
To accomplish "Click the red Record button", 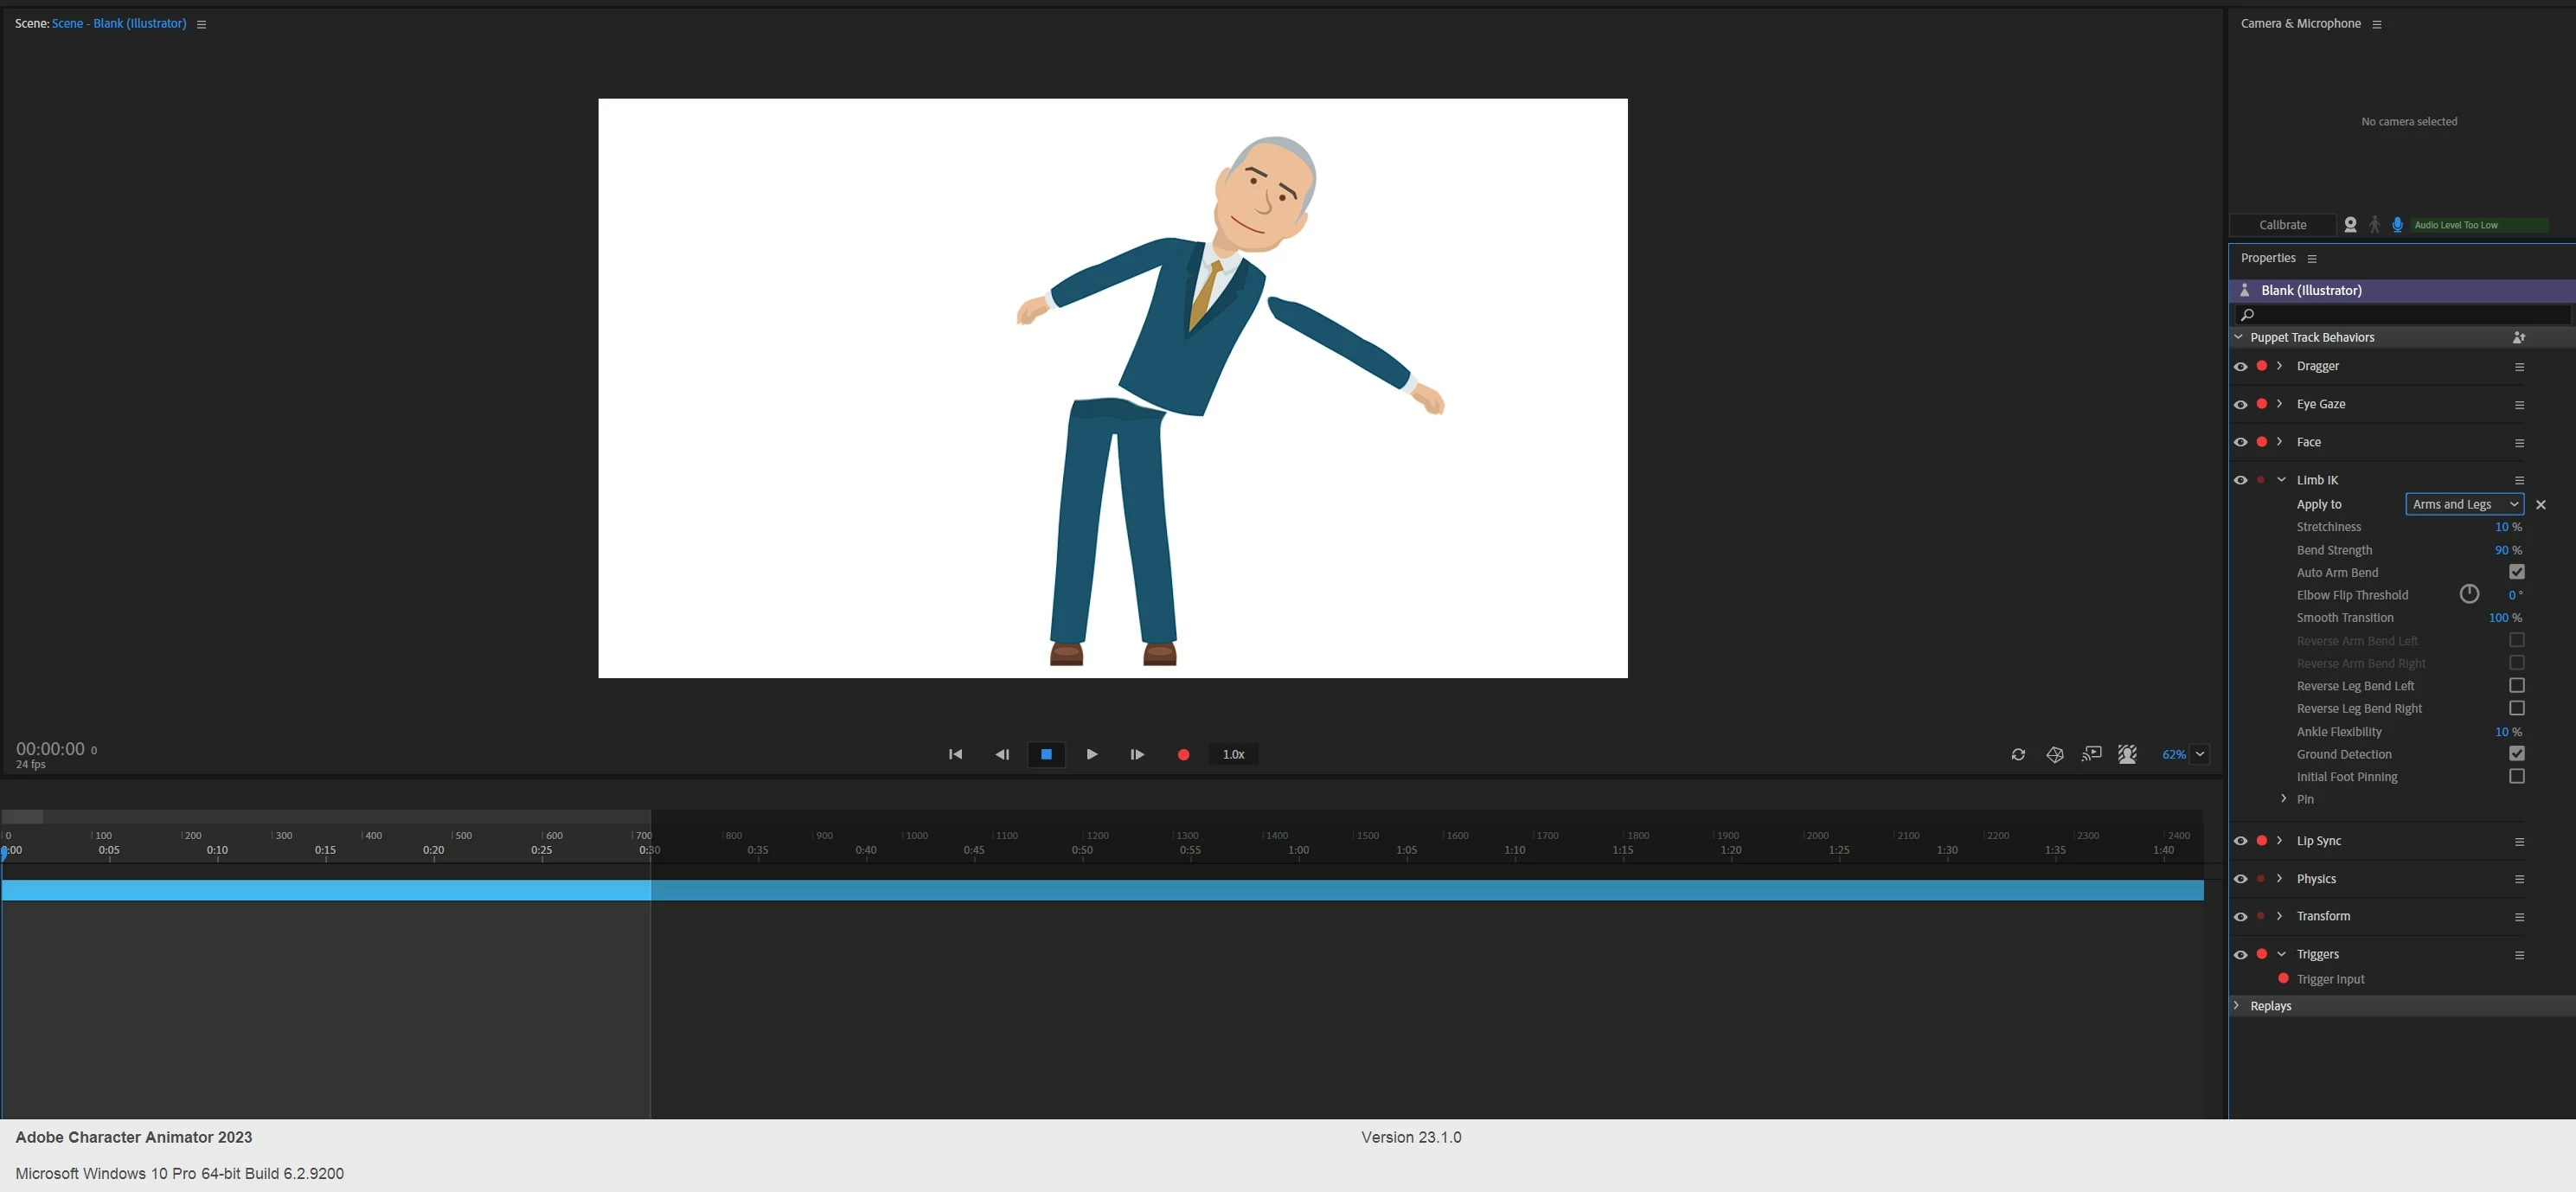I will (1183, 755).
